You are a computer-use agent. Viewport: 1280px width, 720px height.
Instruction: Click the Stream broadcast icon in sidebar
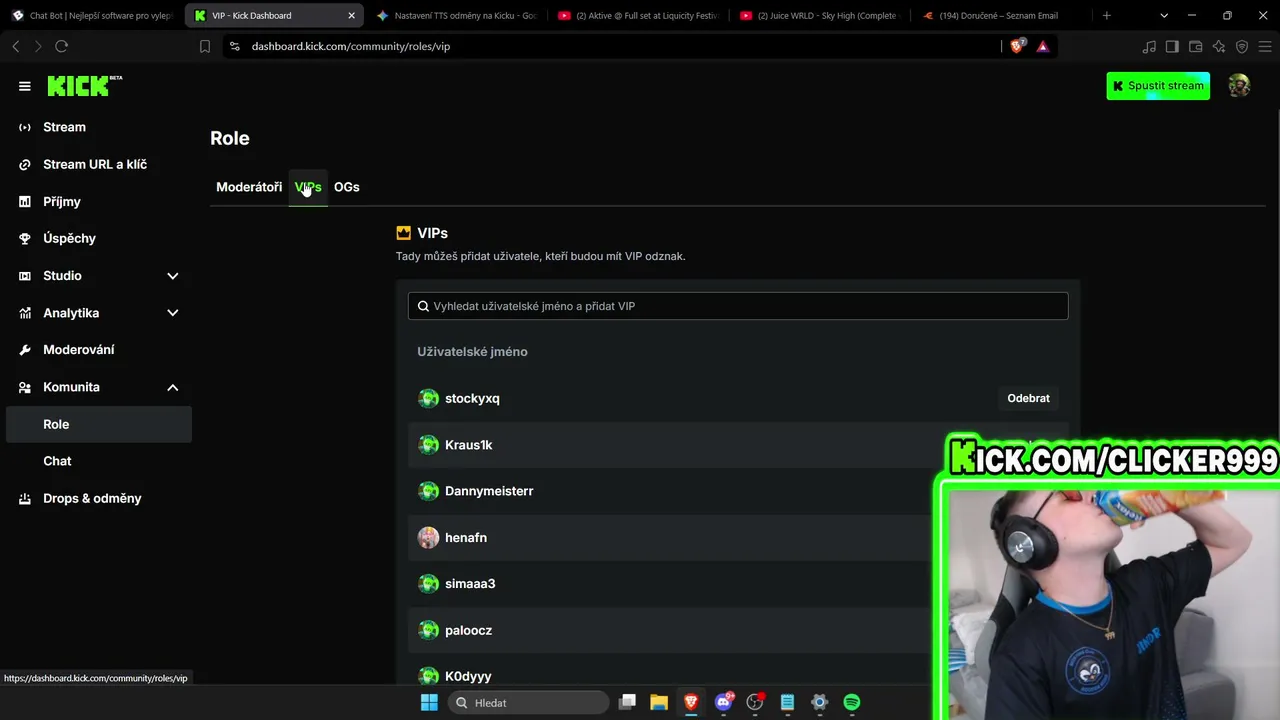(x=25, y=127)
